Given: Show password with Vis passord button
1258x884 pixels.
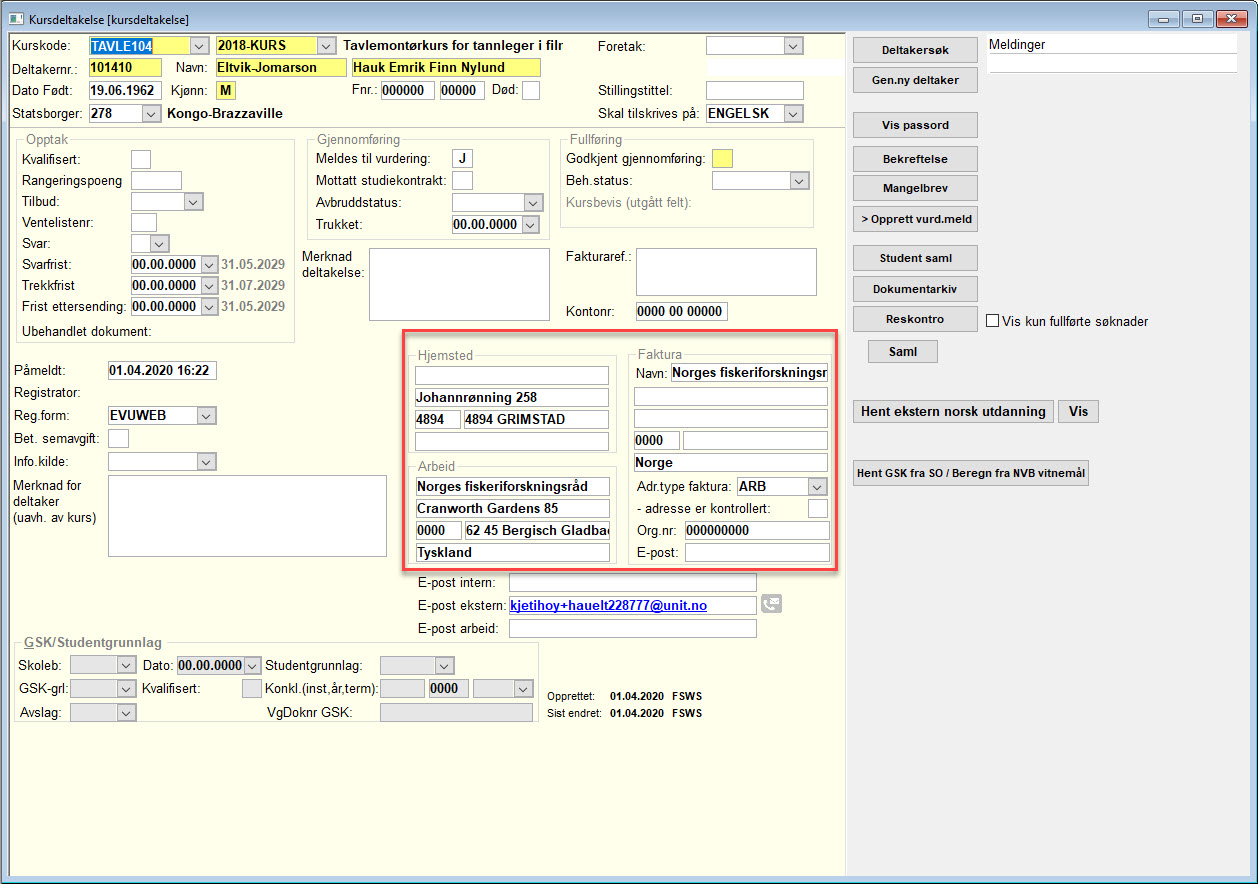Looking at the screenshot, I should click(915, 125).
